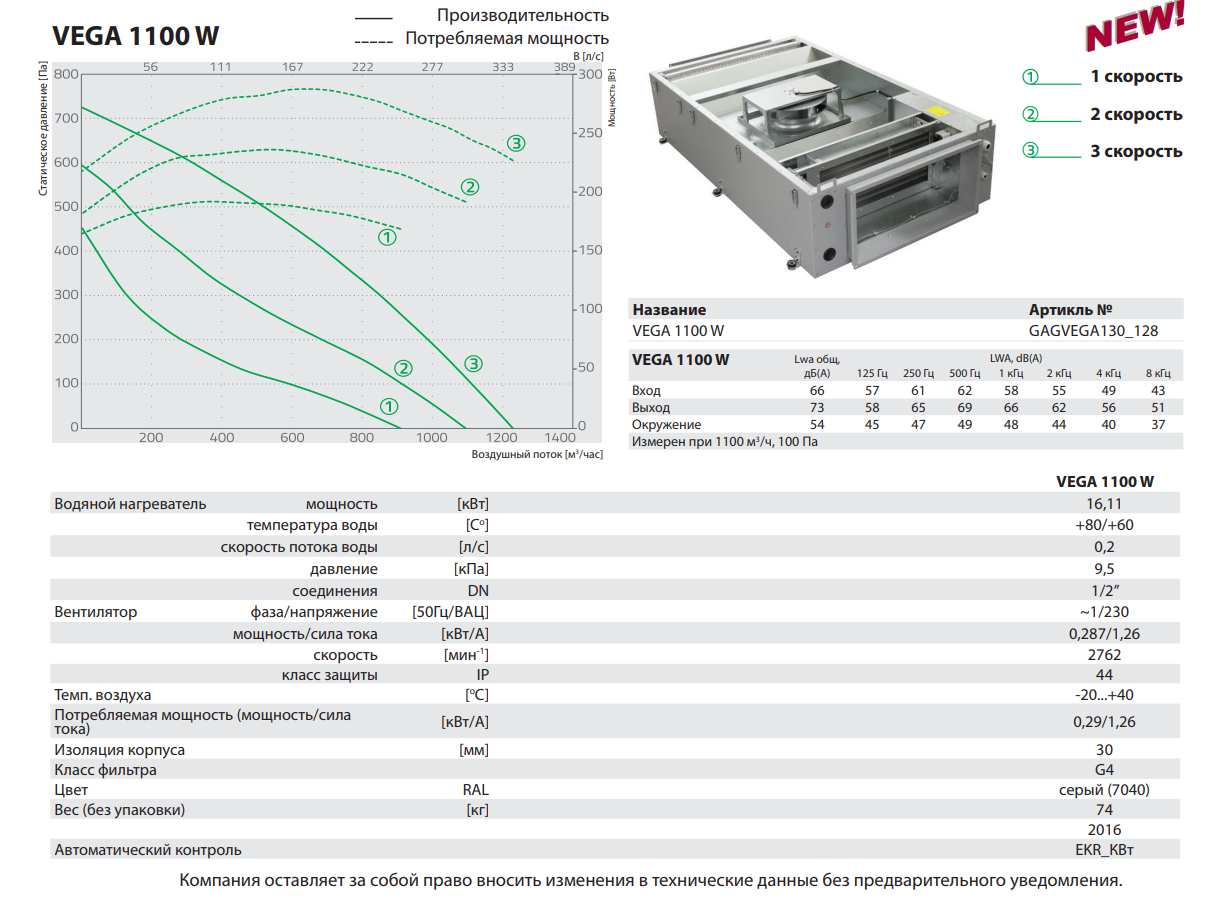Viewport: 1214px width, 906px height.
Task: Select the air temperature range "-20...+40"
Action: (1105, 695)
